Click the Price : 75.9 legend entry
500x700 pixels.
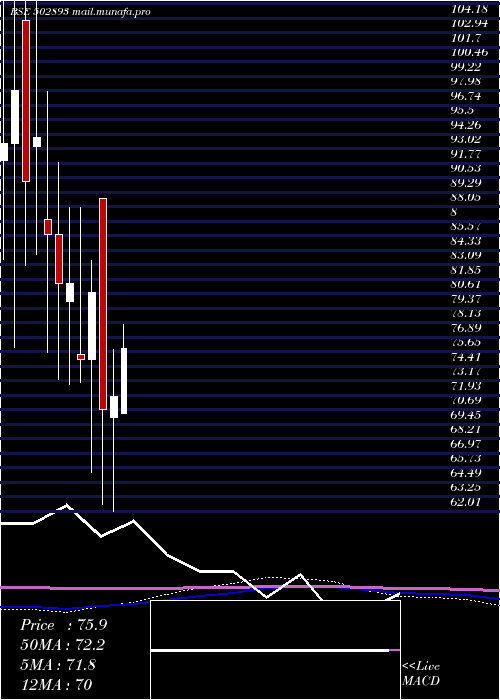[x=63, y=625]
